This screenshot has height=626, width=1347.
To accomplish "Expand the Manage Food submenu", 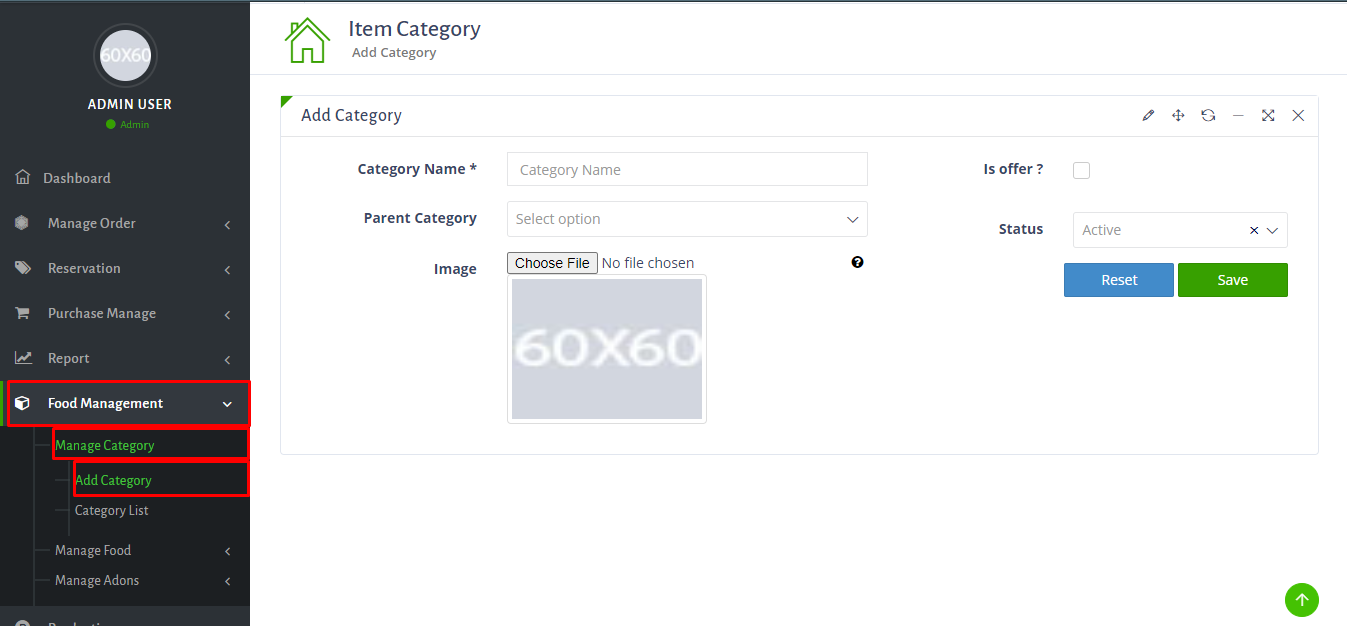I will [93, 550].
